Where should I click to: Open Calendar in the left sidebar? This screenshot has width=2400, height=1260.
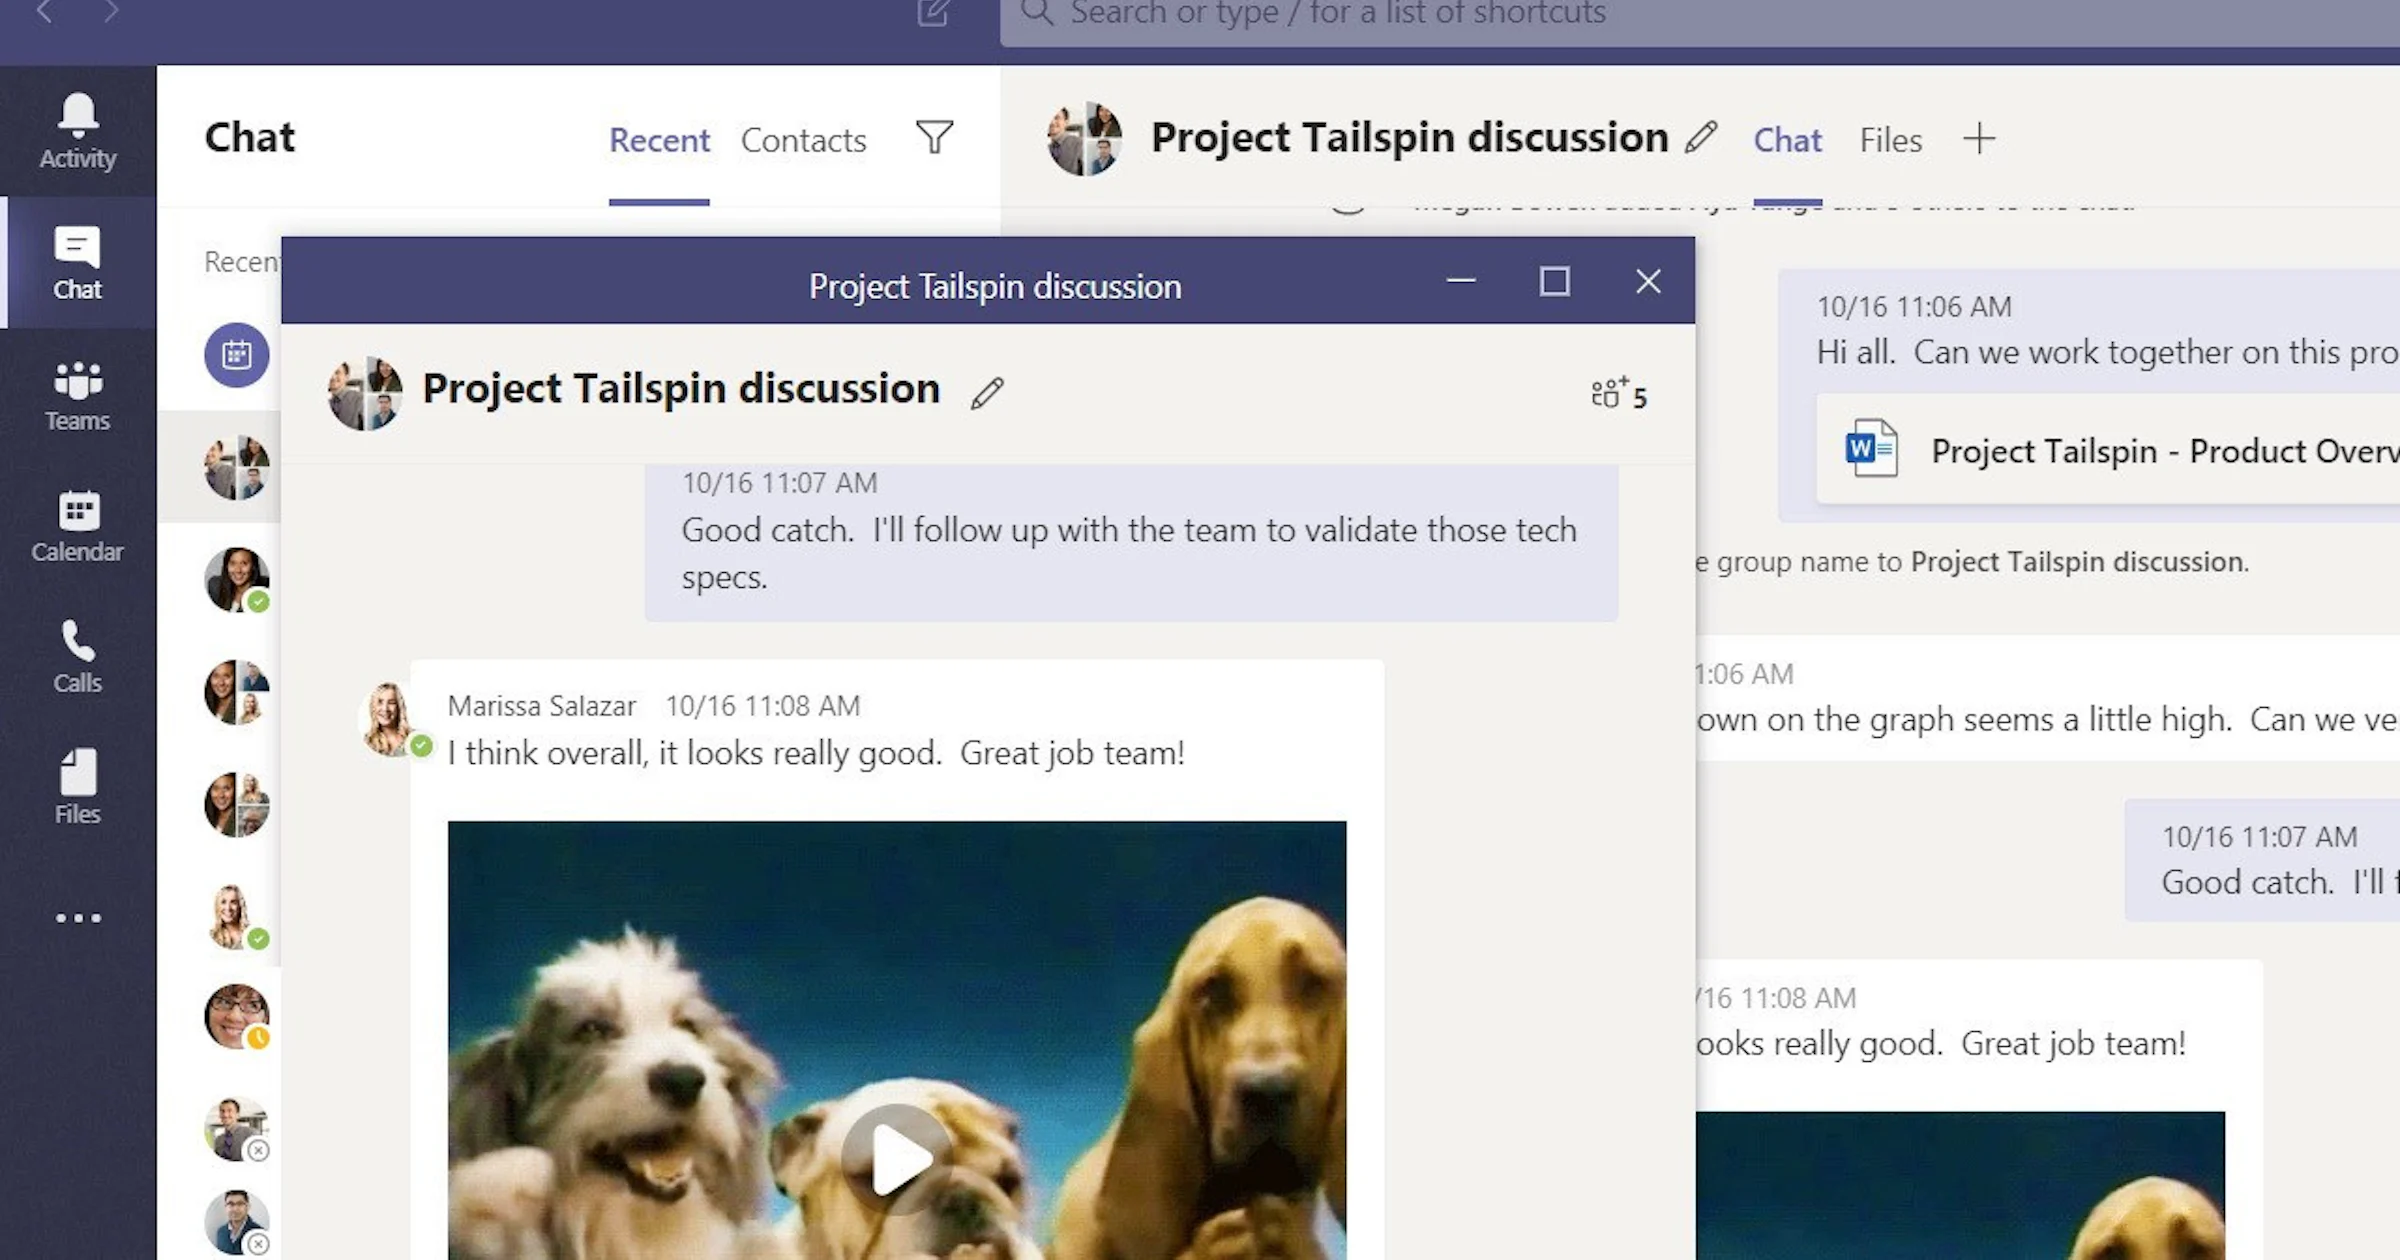pyautogui.click(x=78, y=526)
